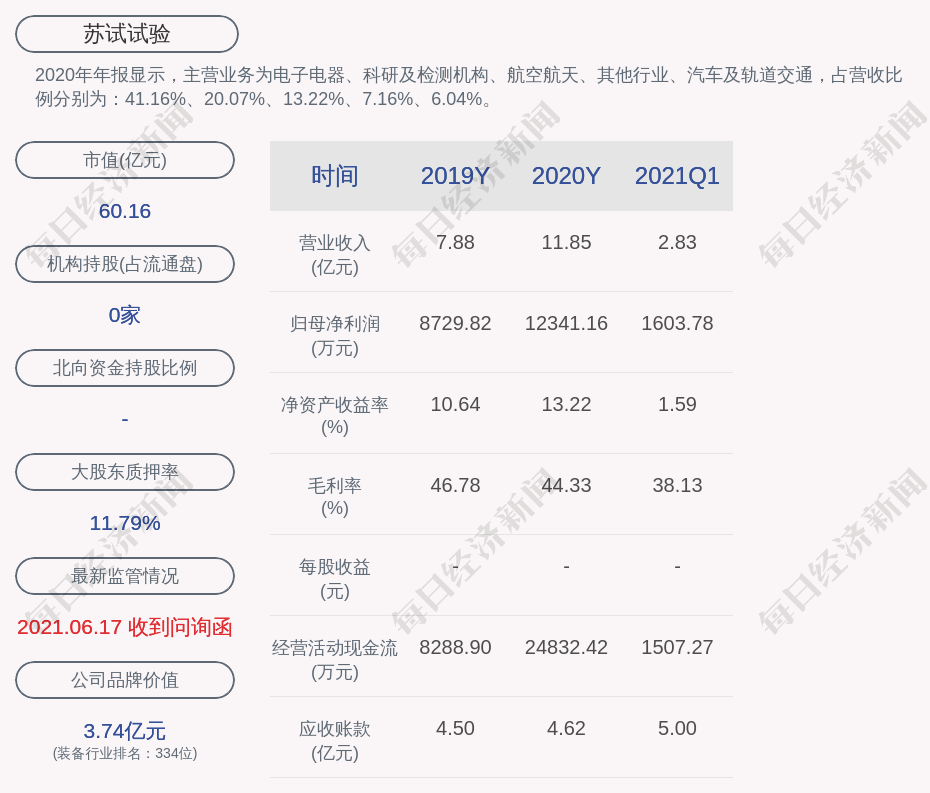
Task: Select pledge rate value 11.79%
Action: 125,523
